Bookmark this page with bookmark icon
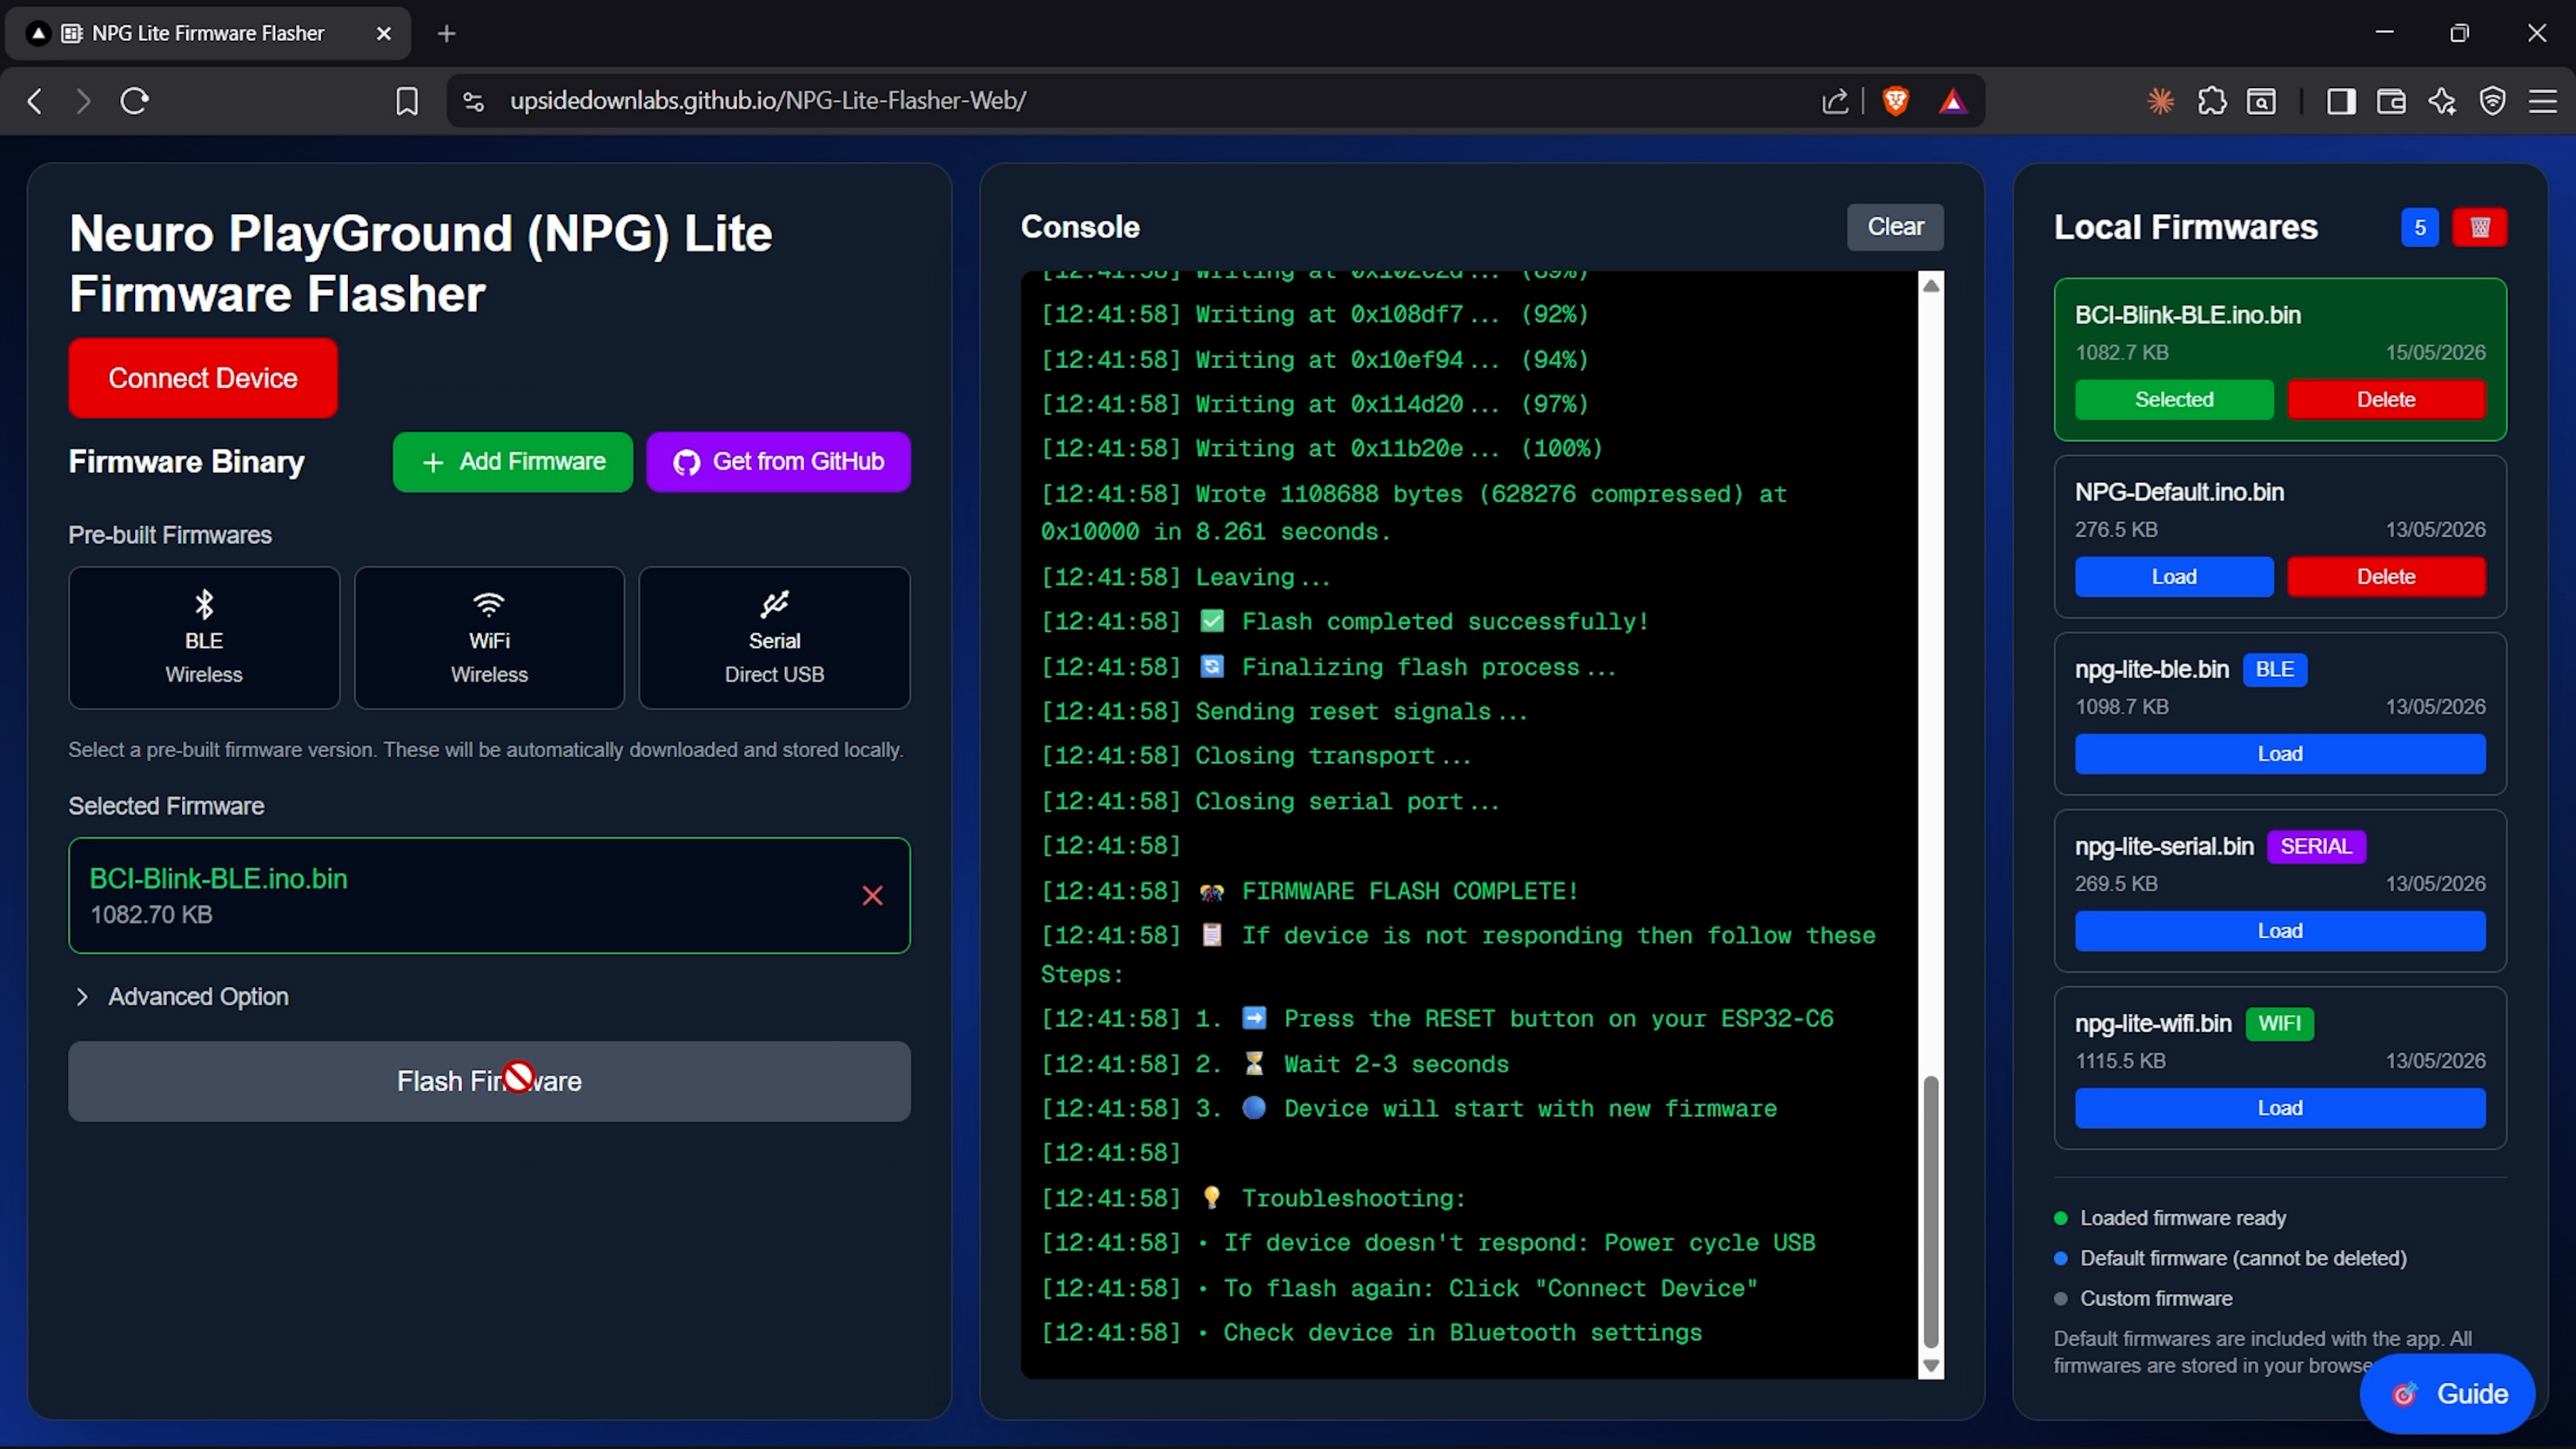The height and width of the screenshot is (1449, 2576). click(x=407, y=101)
